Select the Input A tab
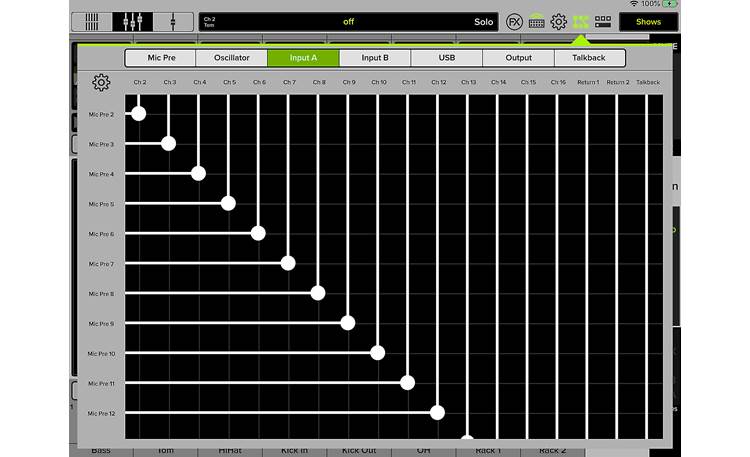 303,58
